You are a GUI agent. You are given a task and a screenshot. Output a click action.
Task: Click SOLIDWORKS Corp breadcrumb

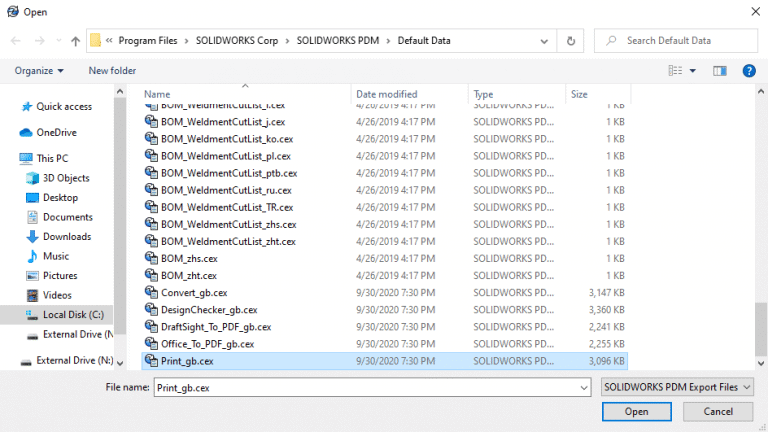point(237,41)
